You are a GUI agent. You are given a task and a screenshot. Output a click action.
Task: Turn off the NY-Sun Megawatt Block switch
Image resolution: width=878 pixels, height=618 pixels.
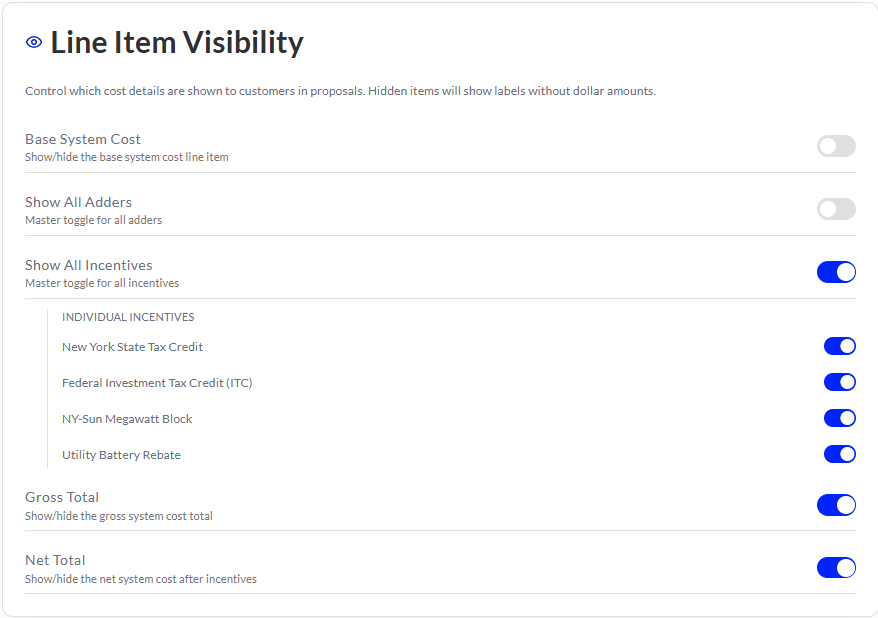tap(839, 418)
